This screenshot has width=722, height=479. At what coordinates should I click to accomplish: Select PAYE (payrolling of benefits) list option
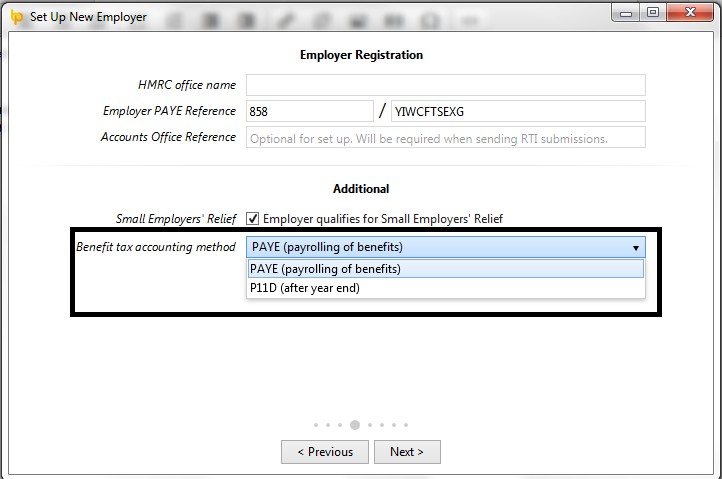(445, 269)
